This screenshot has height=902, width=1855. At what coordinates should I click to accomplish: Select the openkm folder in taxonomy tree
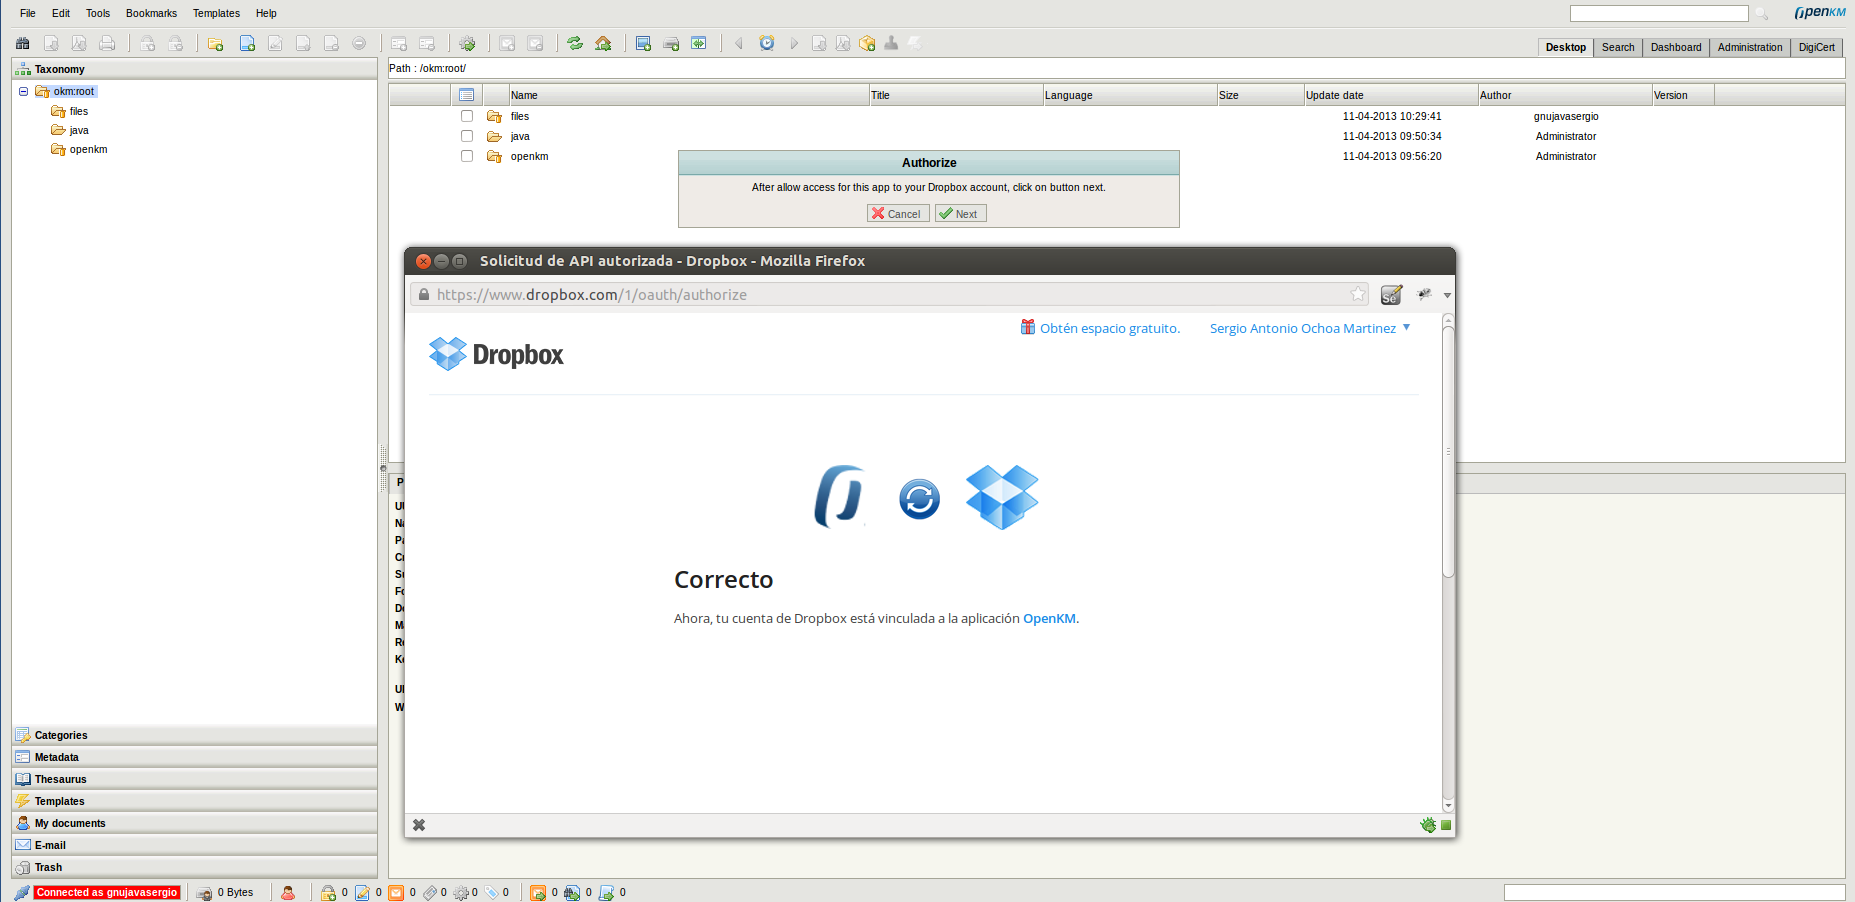pyautogui.click(x=79, y=149)
